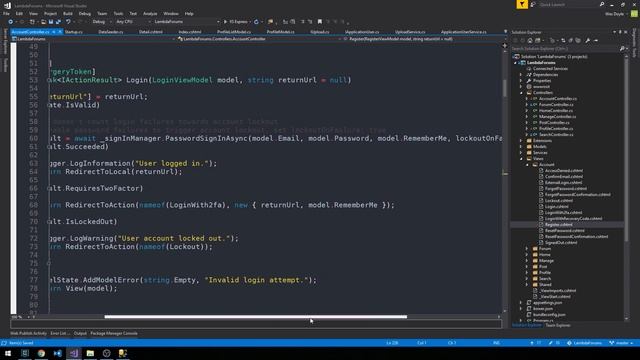Open the View menu

(33, 13)
